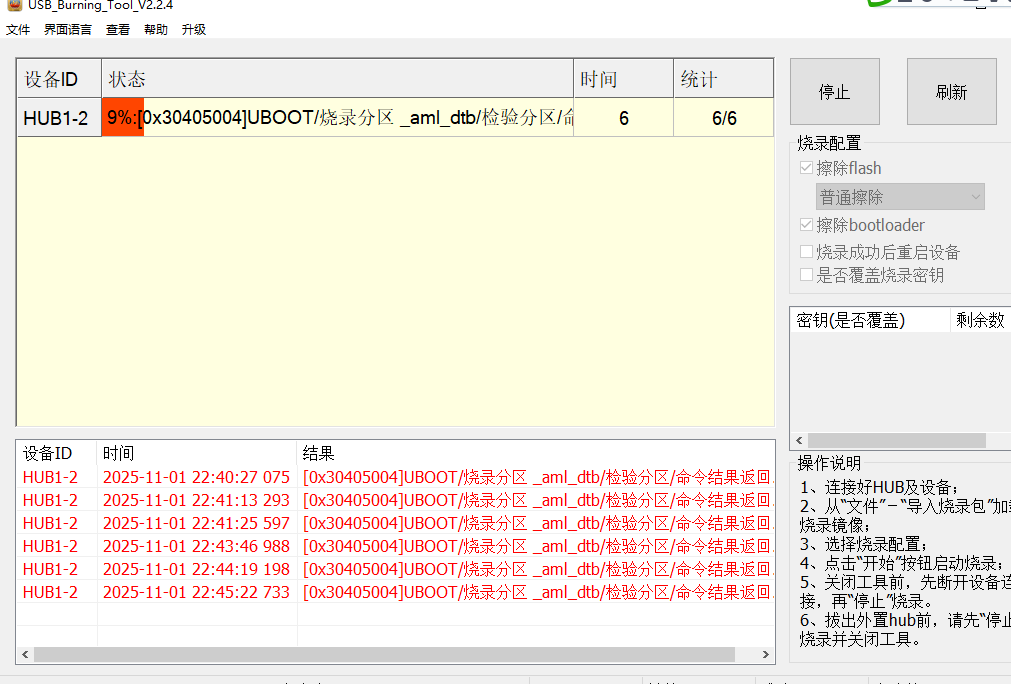Screen dimensions: 1011x684
Task: Toggle the 擦除flash checkbox
Action: pyautogui.click(x=807, y=168)
